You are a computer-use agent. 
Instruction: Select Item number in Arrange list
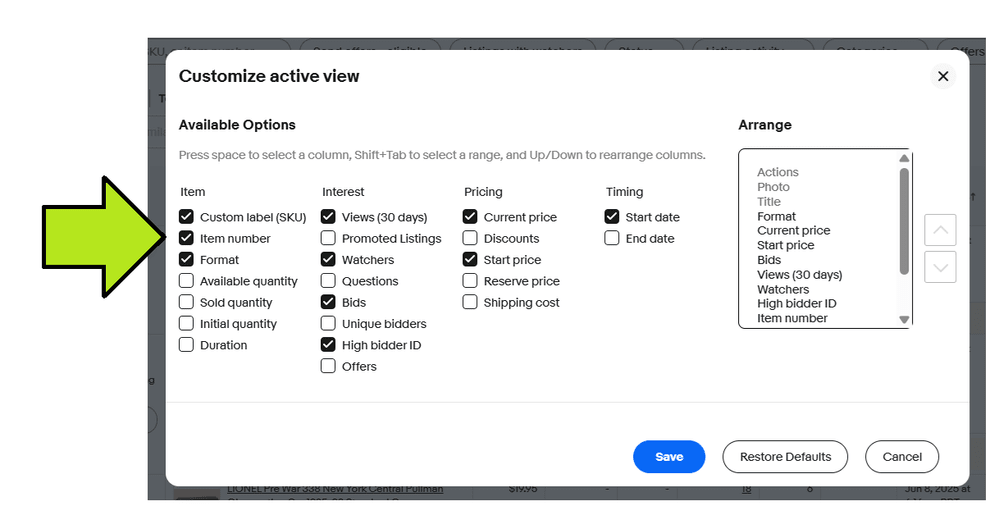[792, 318]
